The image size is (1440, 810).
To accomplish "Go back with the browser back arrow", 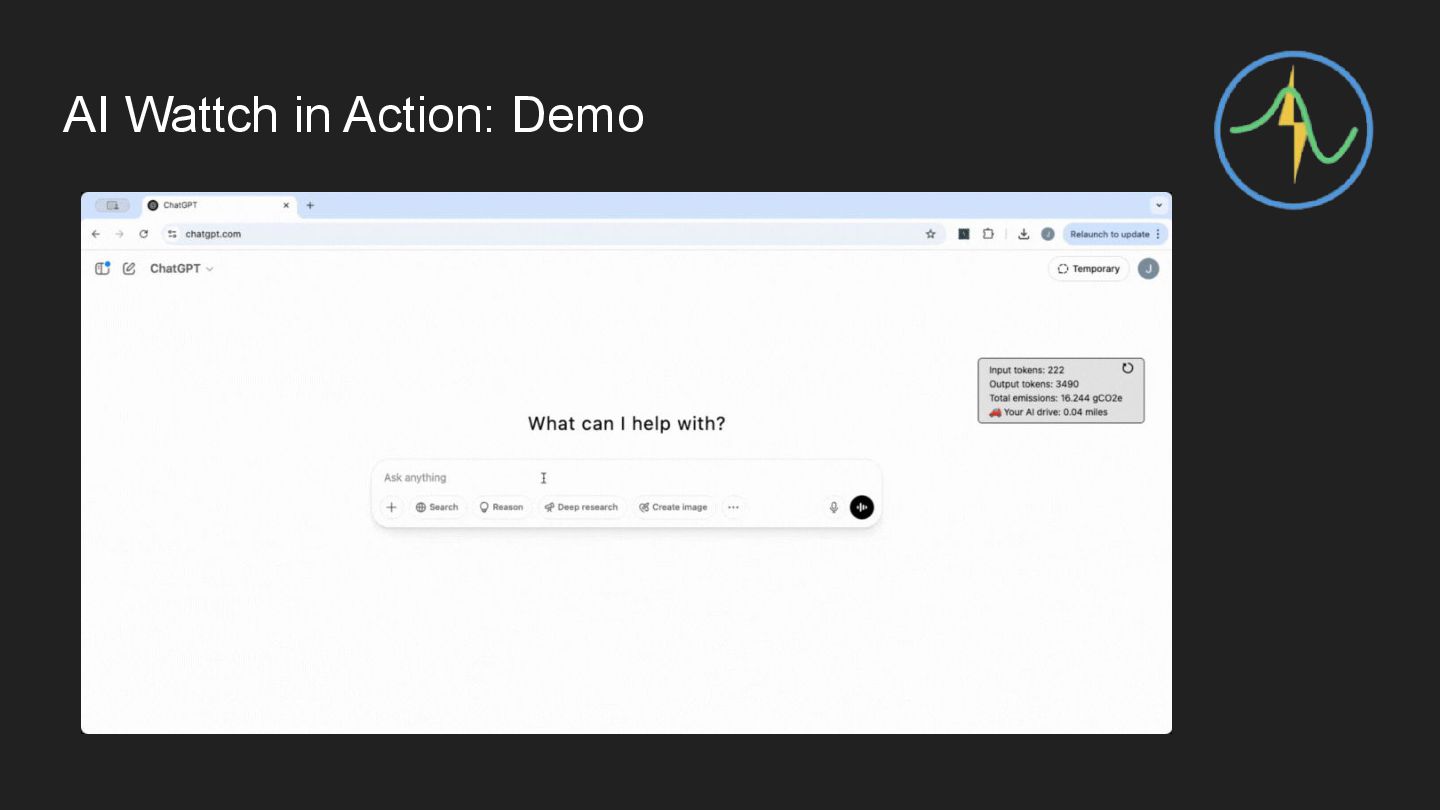I will [96, 234].
